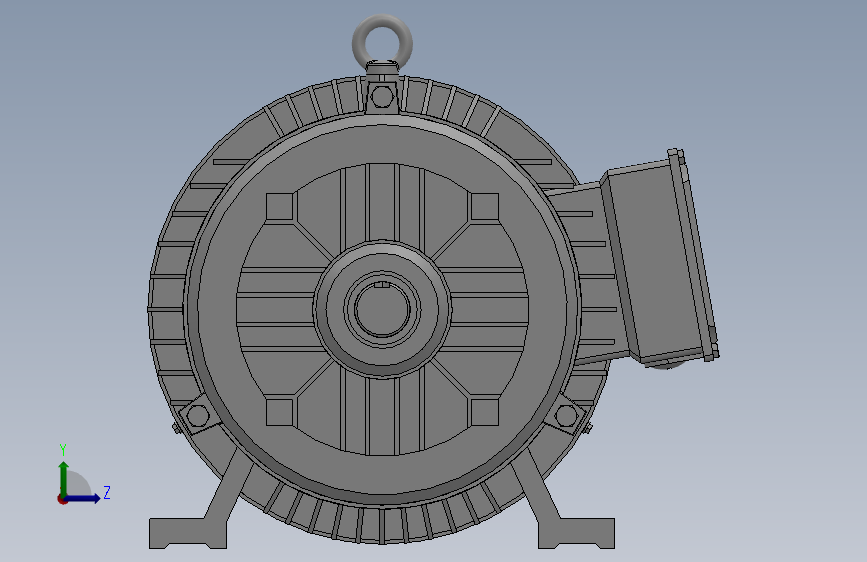The image size is (867, 562).
Task: Select the terminal box on the motor's right side
Action: tap(660, 259)
